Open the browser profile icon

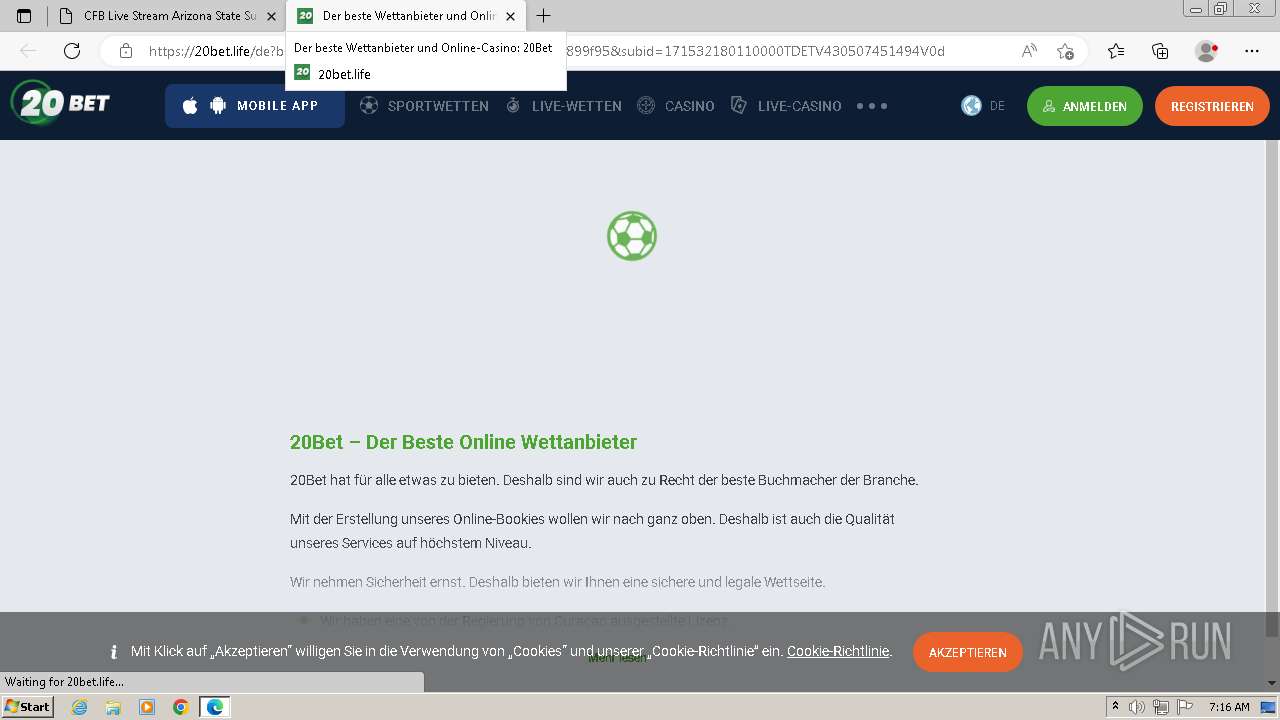1207,51
